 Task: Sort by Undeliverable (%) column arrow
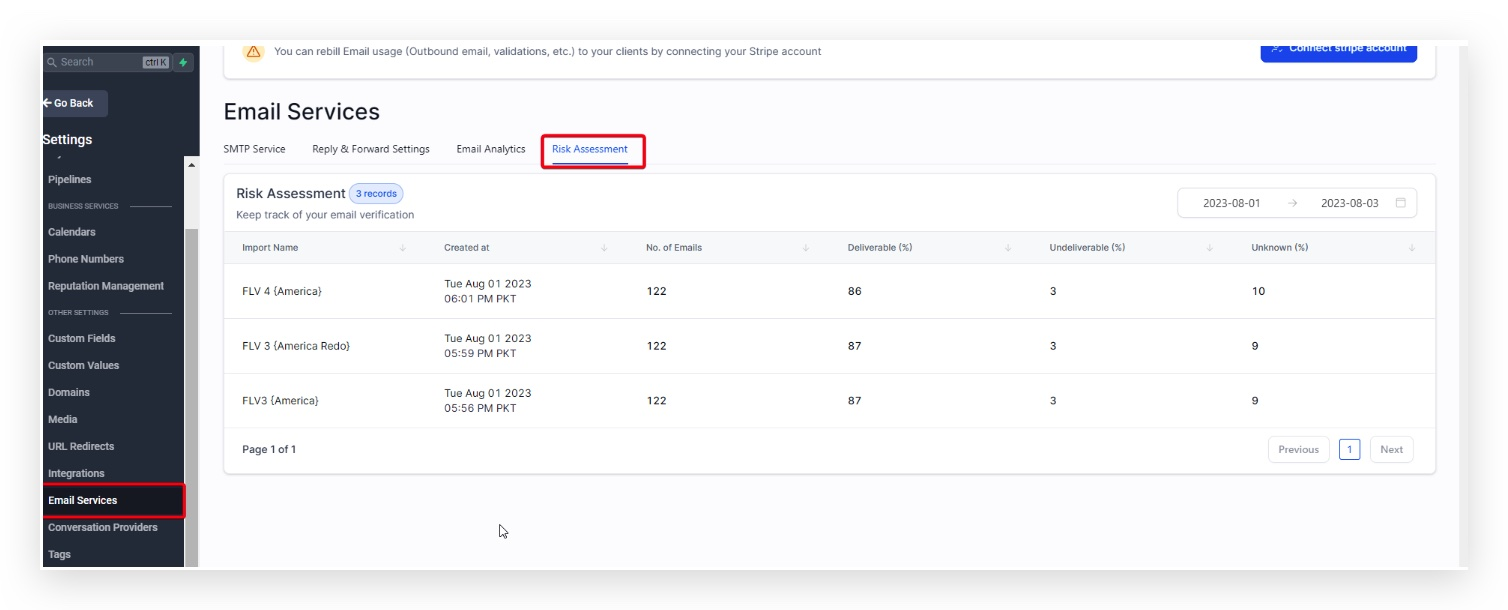click(1210, 248)
